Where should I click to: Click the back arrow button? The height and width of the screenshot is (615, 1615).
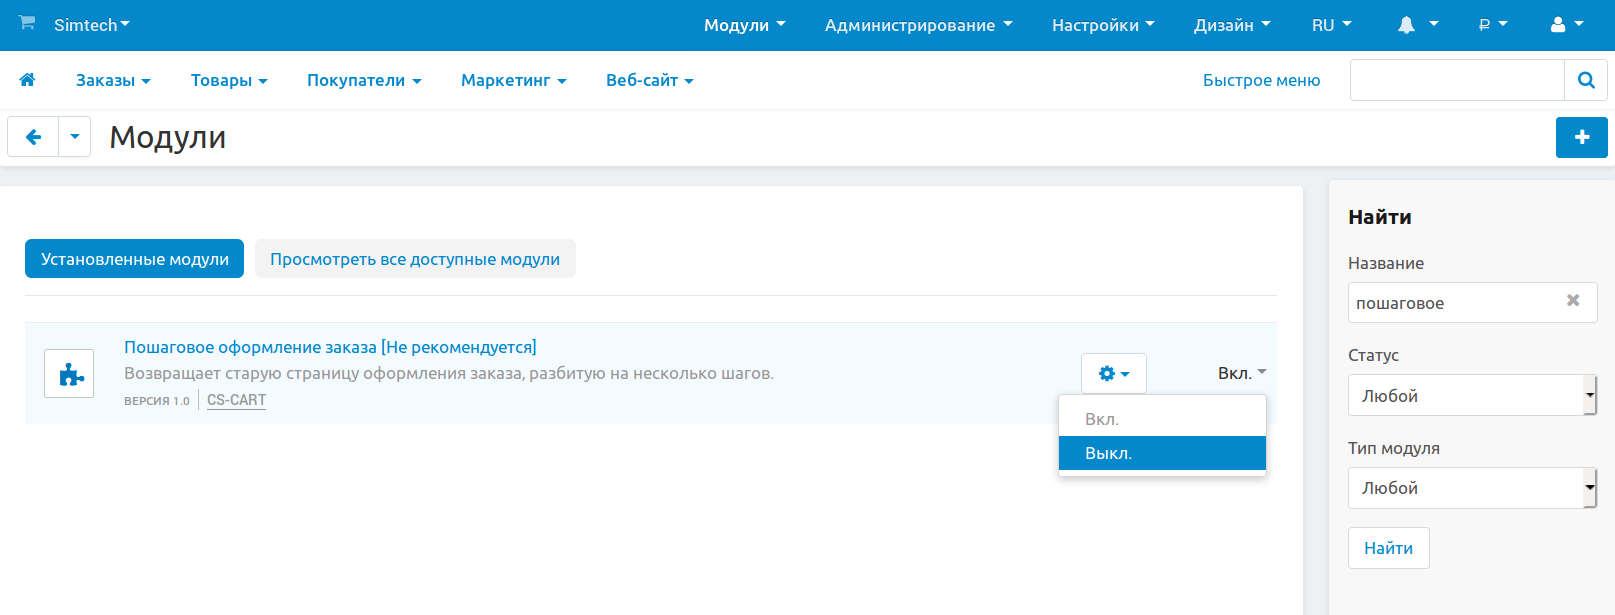click(33, 137)
